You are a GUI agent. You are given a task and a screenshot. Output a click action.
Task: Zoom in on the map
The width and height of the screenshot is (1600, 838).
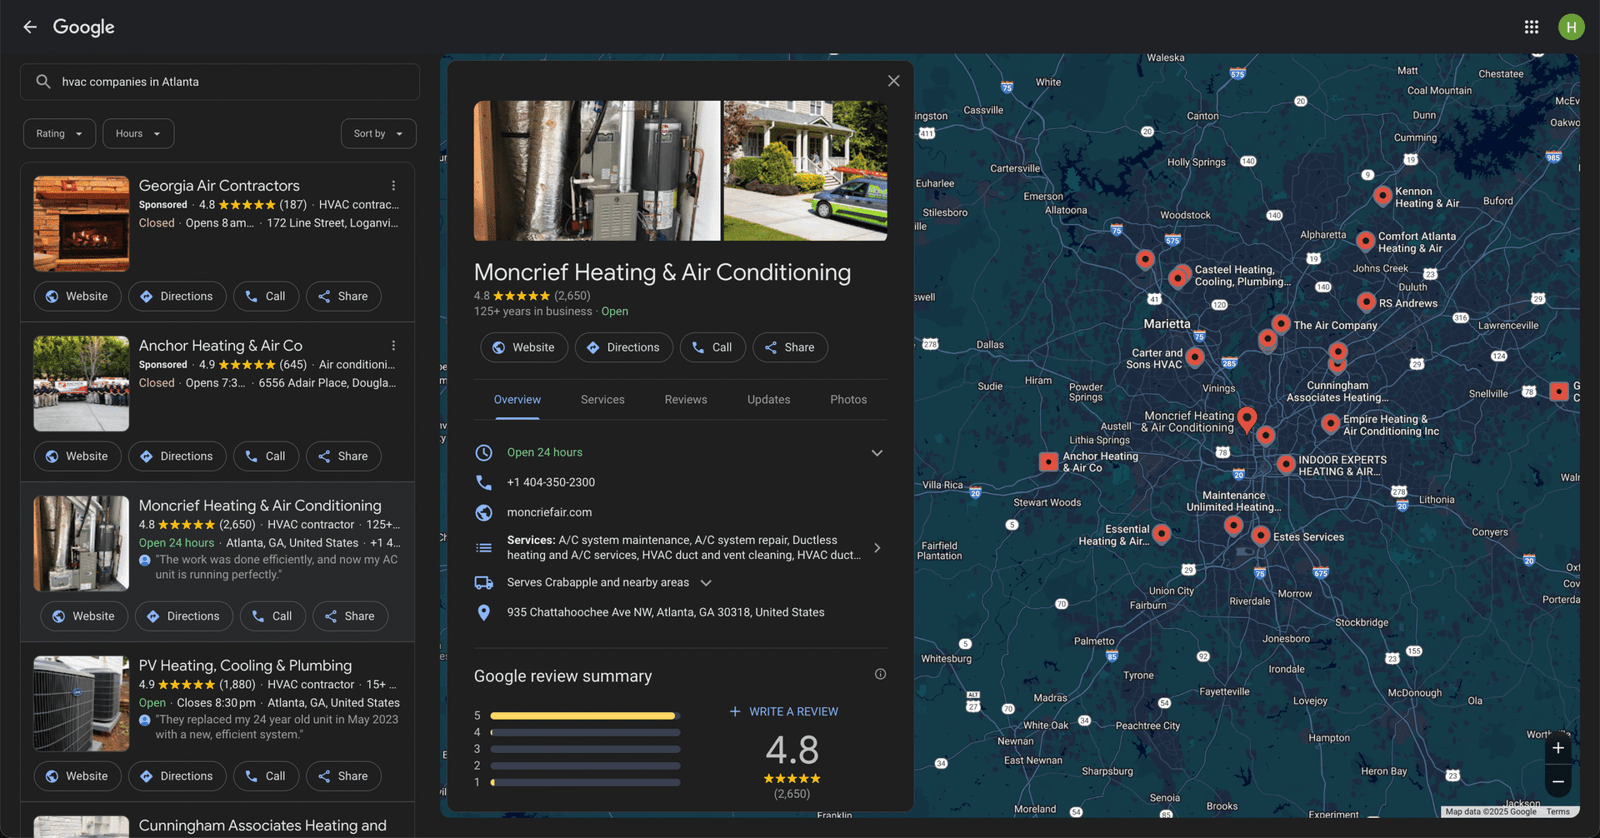click(1558, 748)
